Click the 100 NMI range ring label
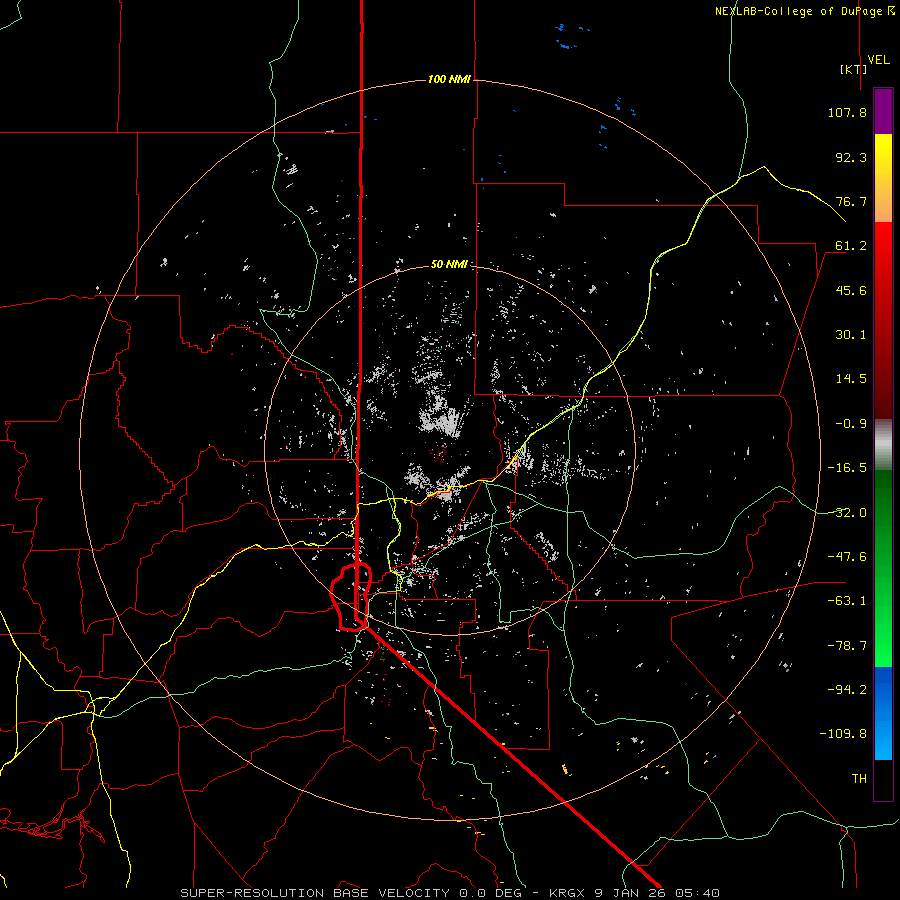Viewport: 900px width, 900px height. coord(449,79)
